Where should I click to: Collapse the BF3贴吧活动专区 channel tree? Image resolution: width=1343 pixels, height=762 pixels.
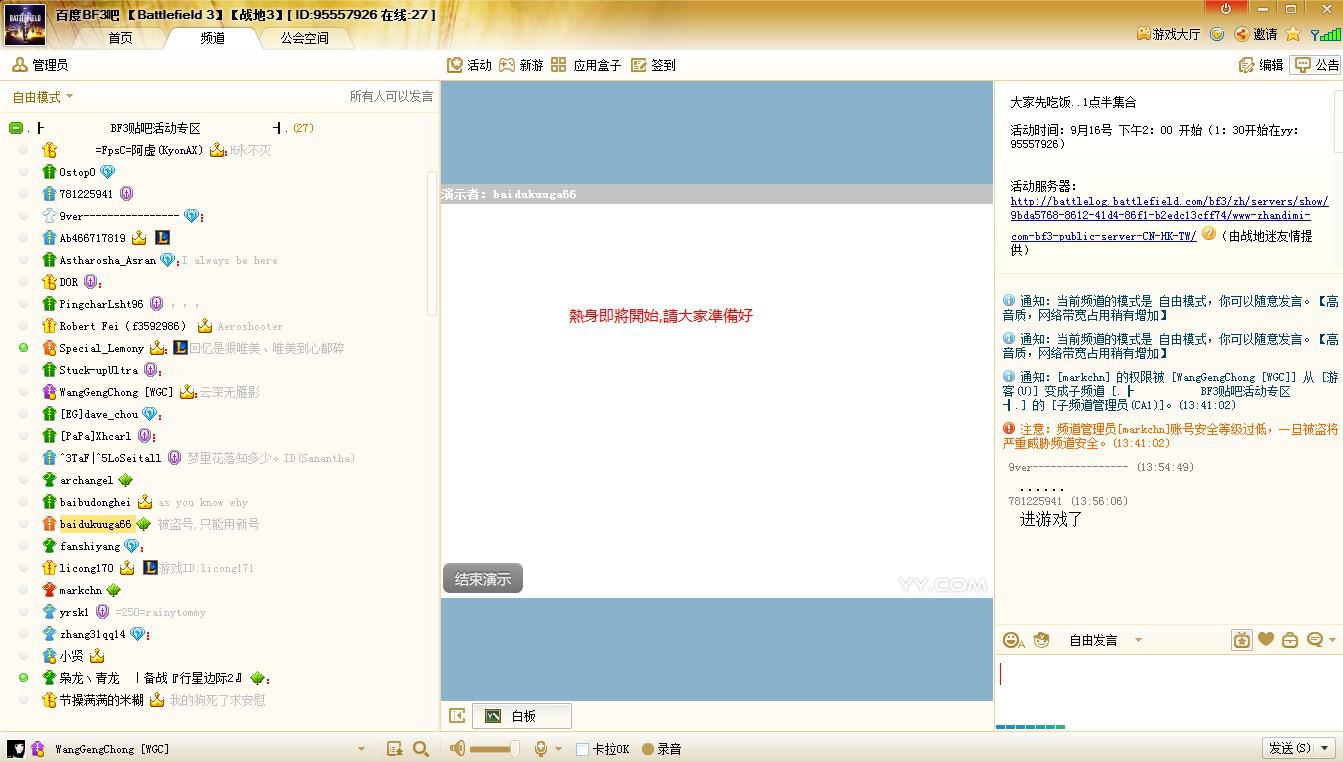16,128
